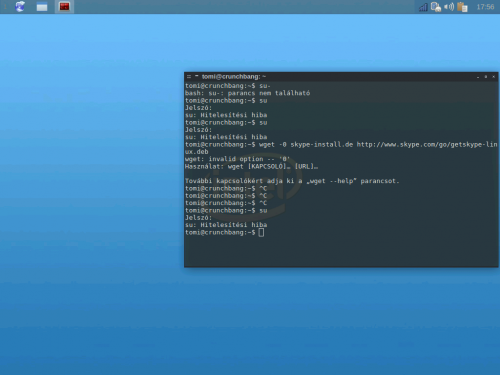Open the terminal window menu icon in title bar

pos(189,77)
